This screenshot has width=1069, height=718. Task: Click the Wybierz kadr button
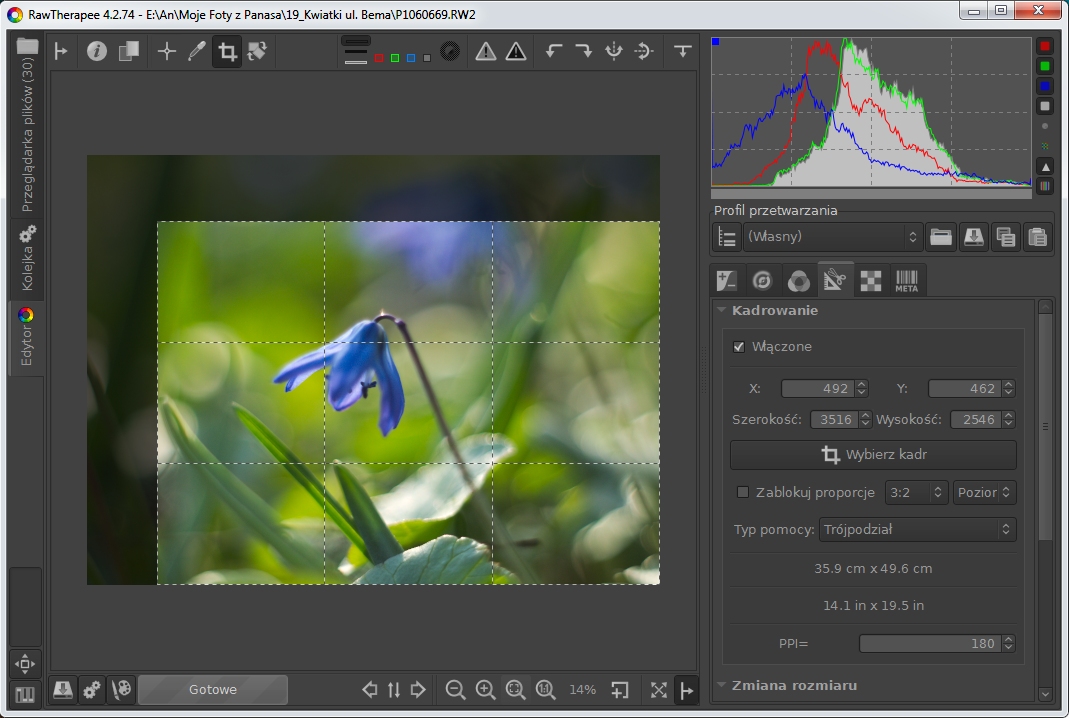point(873,455)
